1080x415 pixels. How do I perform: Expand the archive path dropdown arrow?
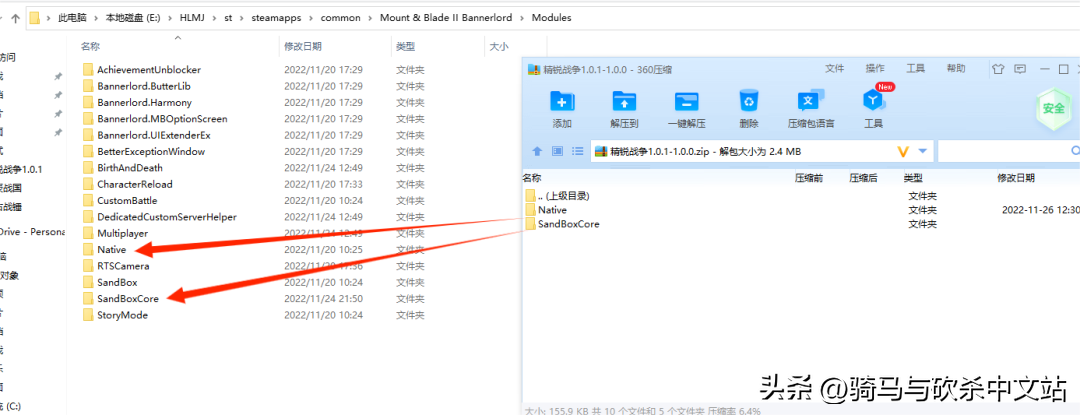923,151
